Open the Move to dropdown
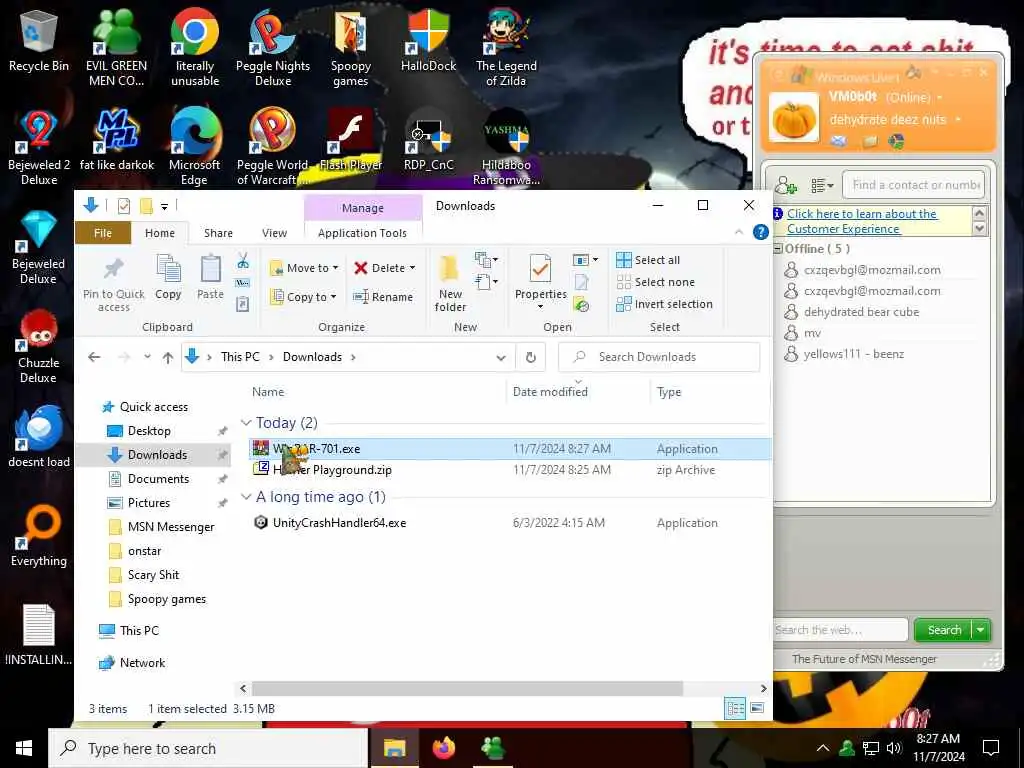This screenshot has width=1024, height=768. pyautogui.click(x=304, y=268)
